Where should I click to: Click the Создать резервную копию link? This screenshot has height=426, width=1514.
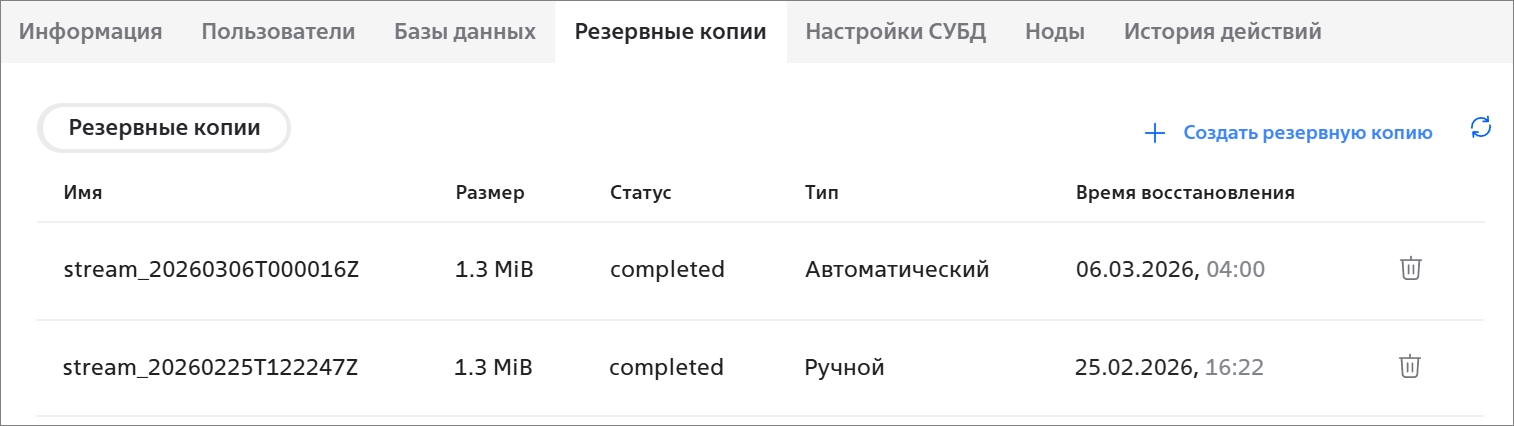coord(1308,133)
